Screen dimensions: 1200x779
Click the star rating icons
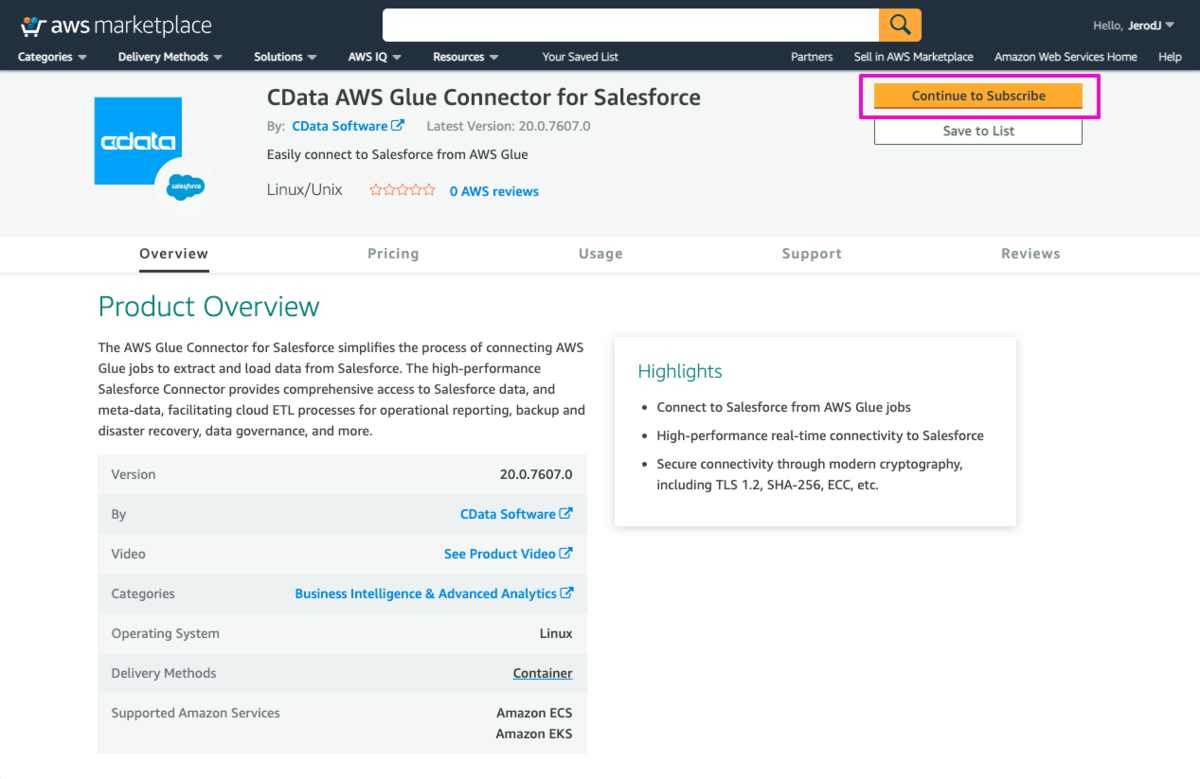point(402,190)
